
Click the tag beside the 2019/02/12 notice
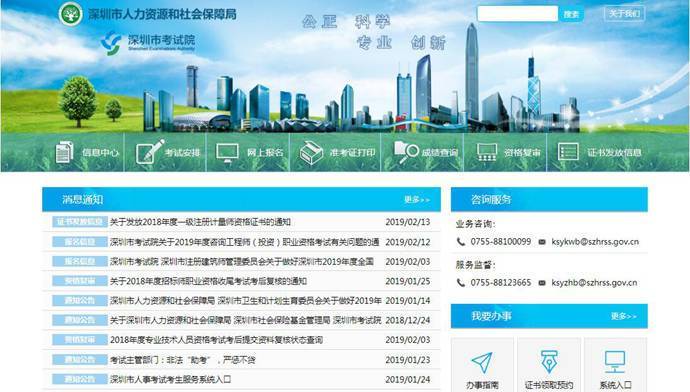[x=80, y=242]
